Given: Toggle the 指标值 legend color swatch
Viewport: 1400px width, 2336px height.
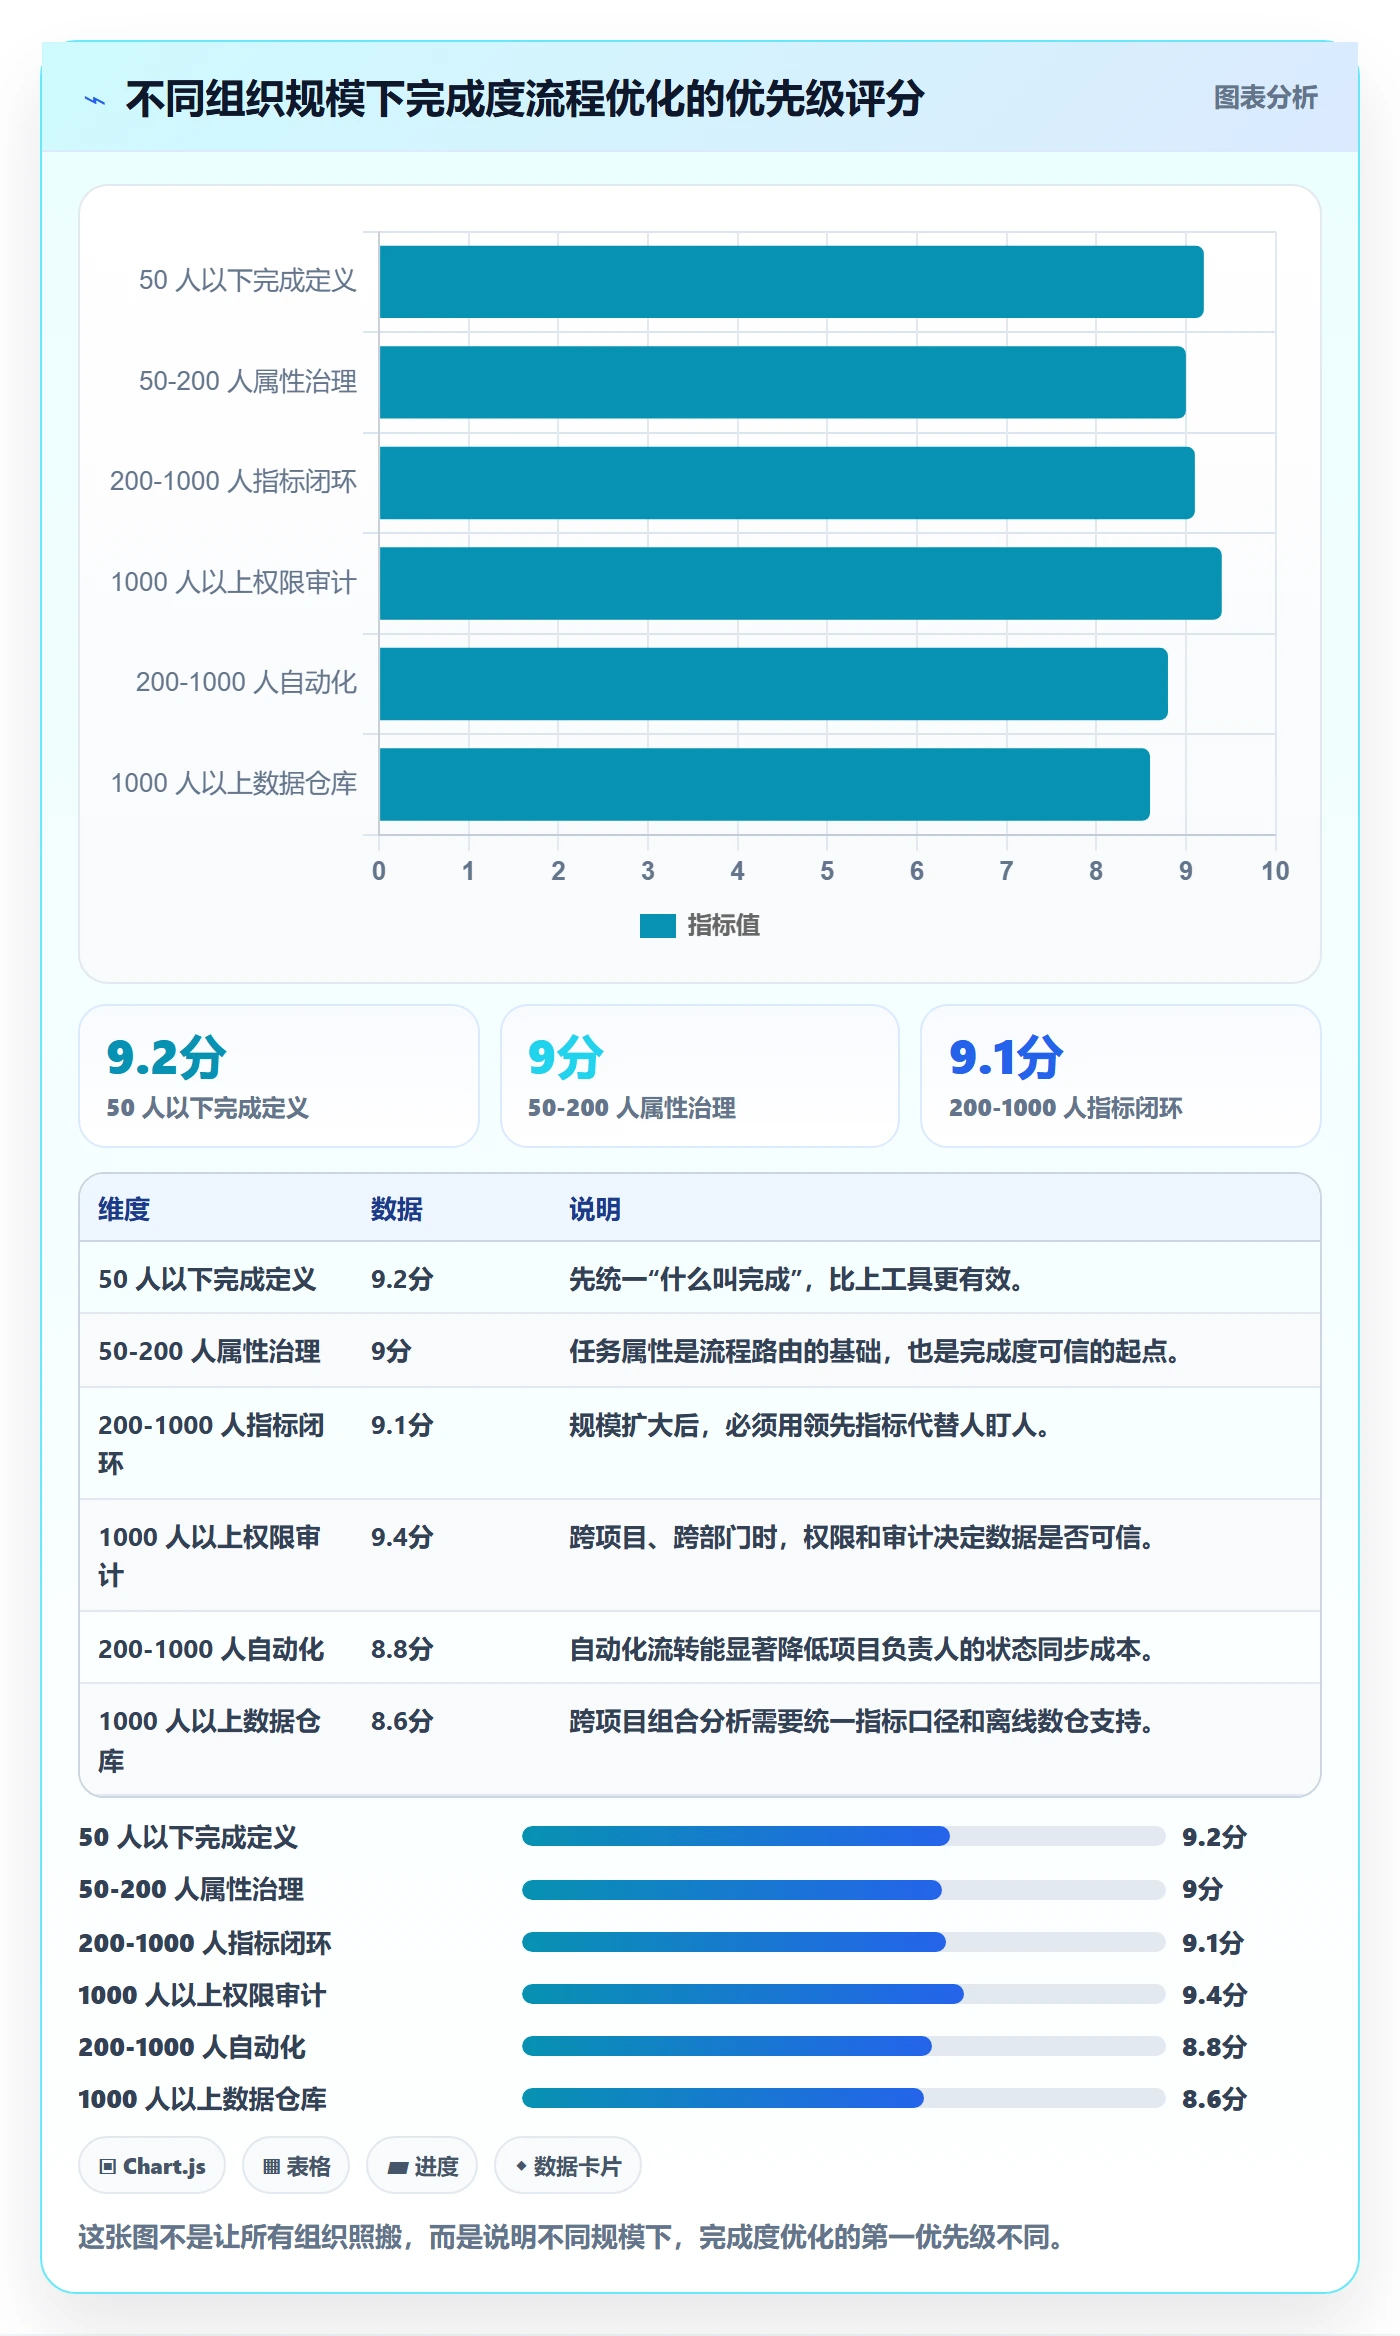Looking at the screenshot, I should 657,926.
